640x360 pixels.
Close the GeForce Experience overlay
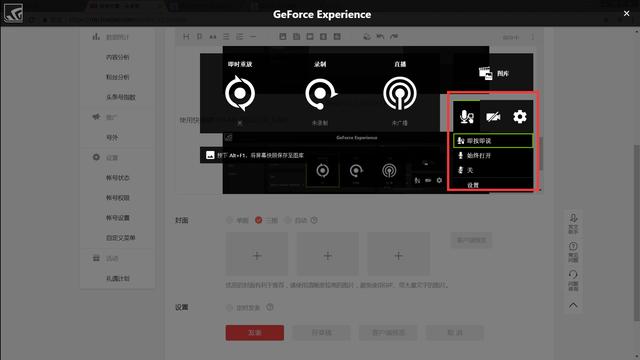pyautogui.click(x=627, y=13)
